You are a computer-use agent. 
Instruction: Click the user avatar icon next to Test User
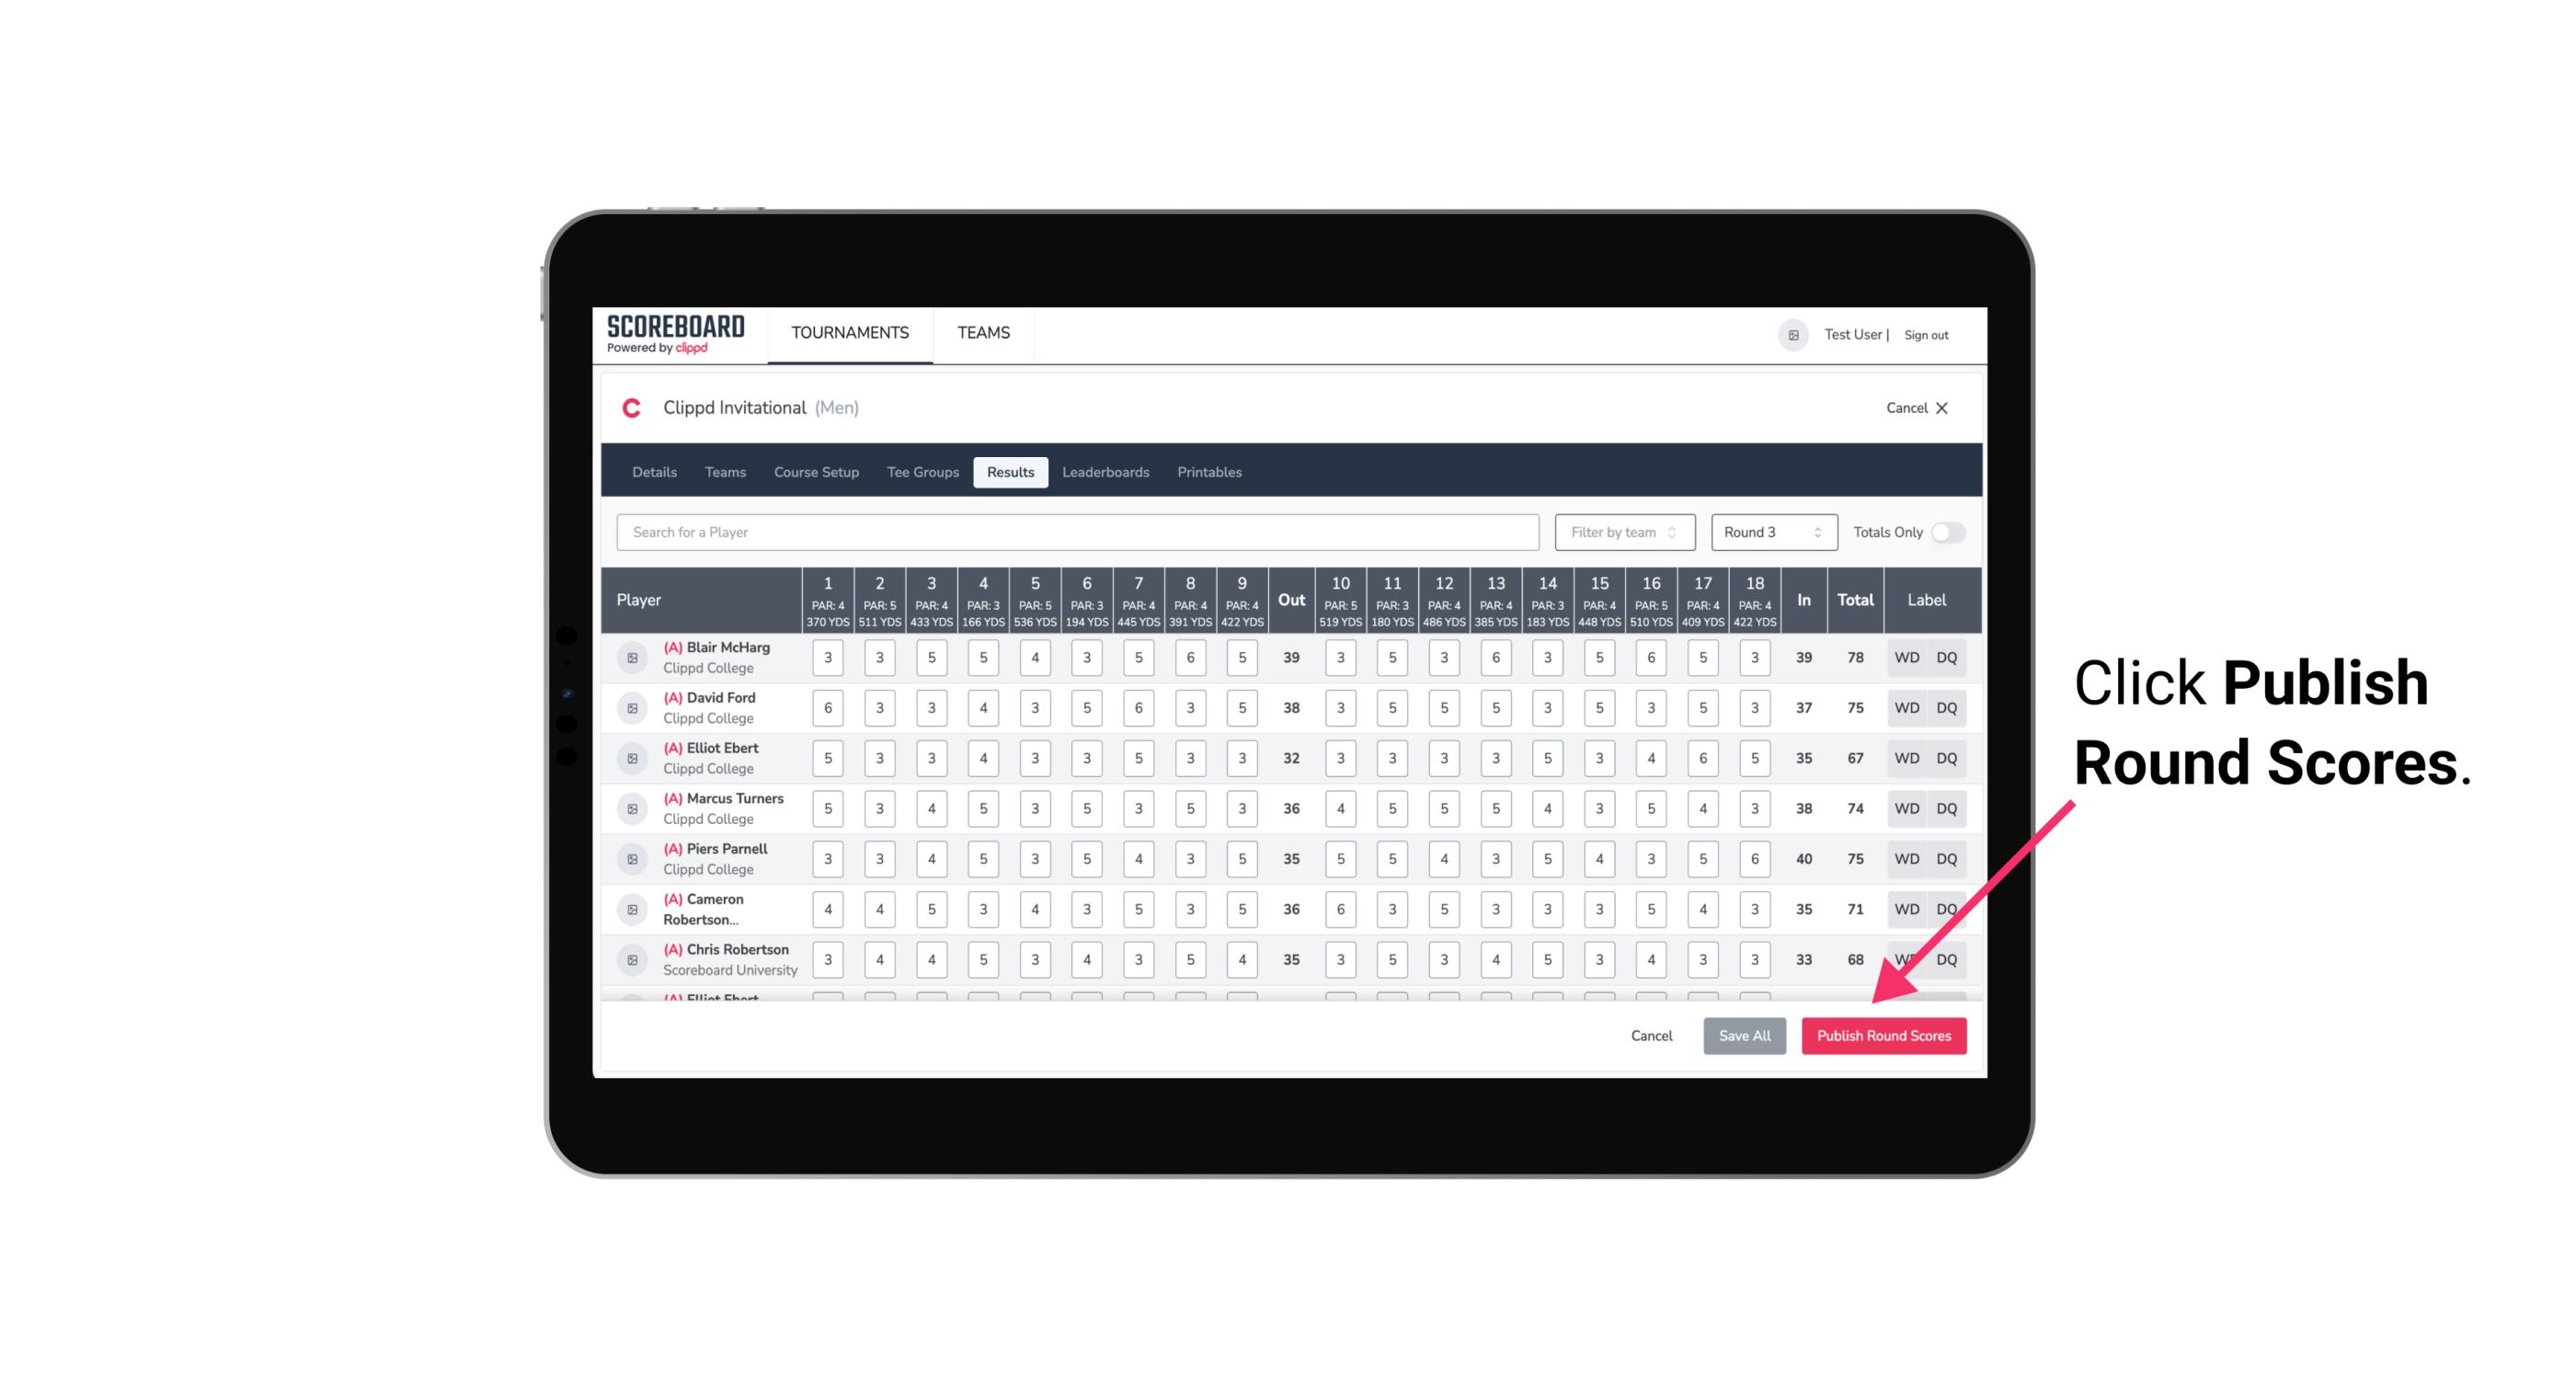tap(1793, 333)
